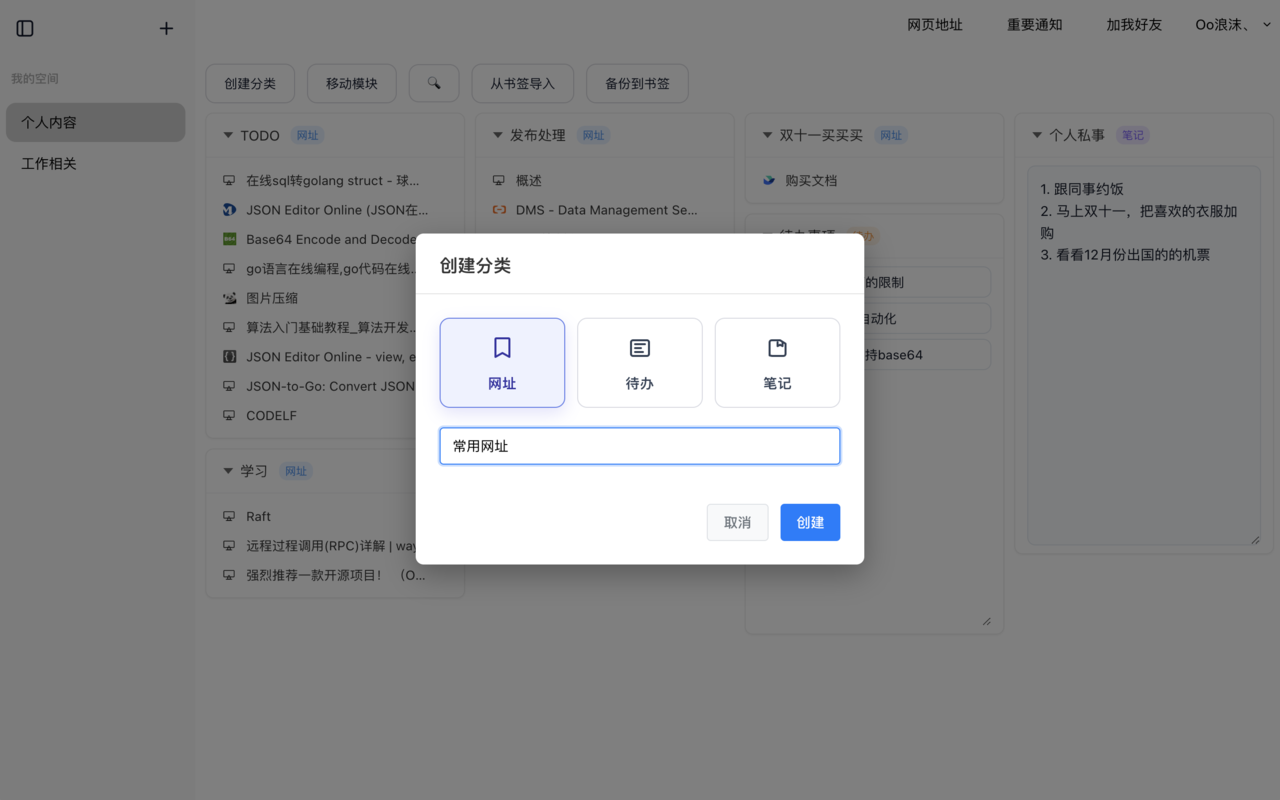The image size is (1280, 800).
Task: Click the 从书签导入 button
Action: point(522,83)
